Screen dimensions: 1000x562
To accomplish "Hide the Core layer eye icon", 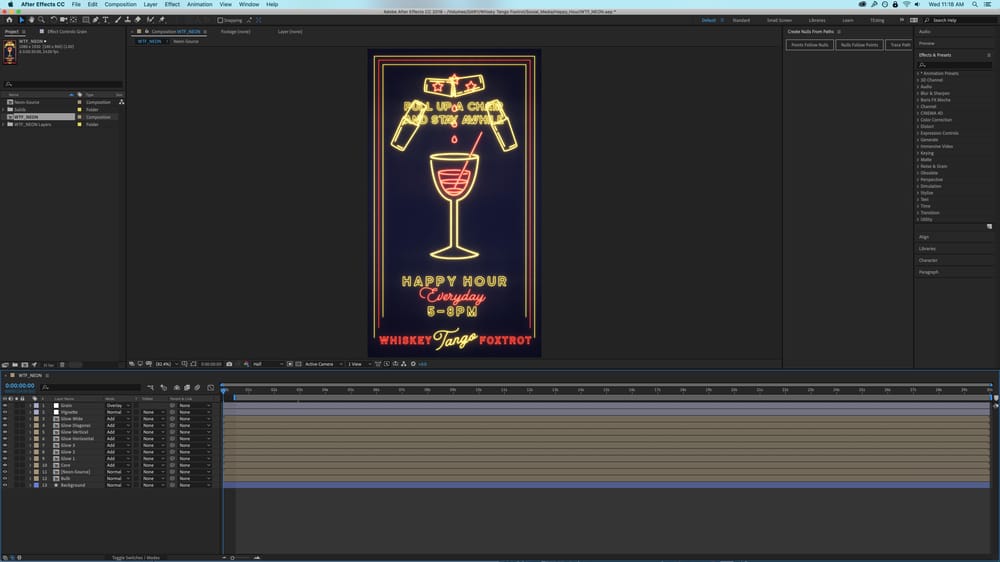I will tap(5, 465).
